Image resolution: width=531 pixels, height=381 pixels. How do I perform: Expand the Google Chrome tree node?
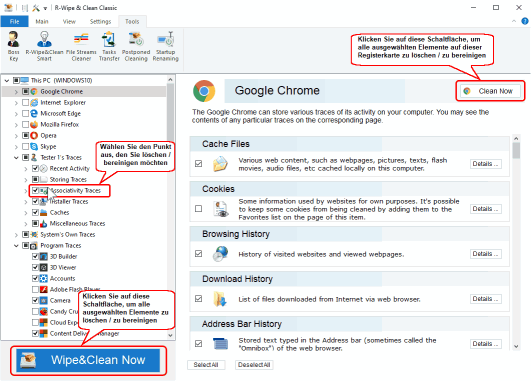tap(16, 91)
